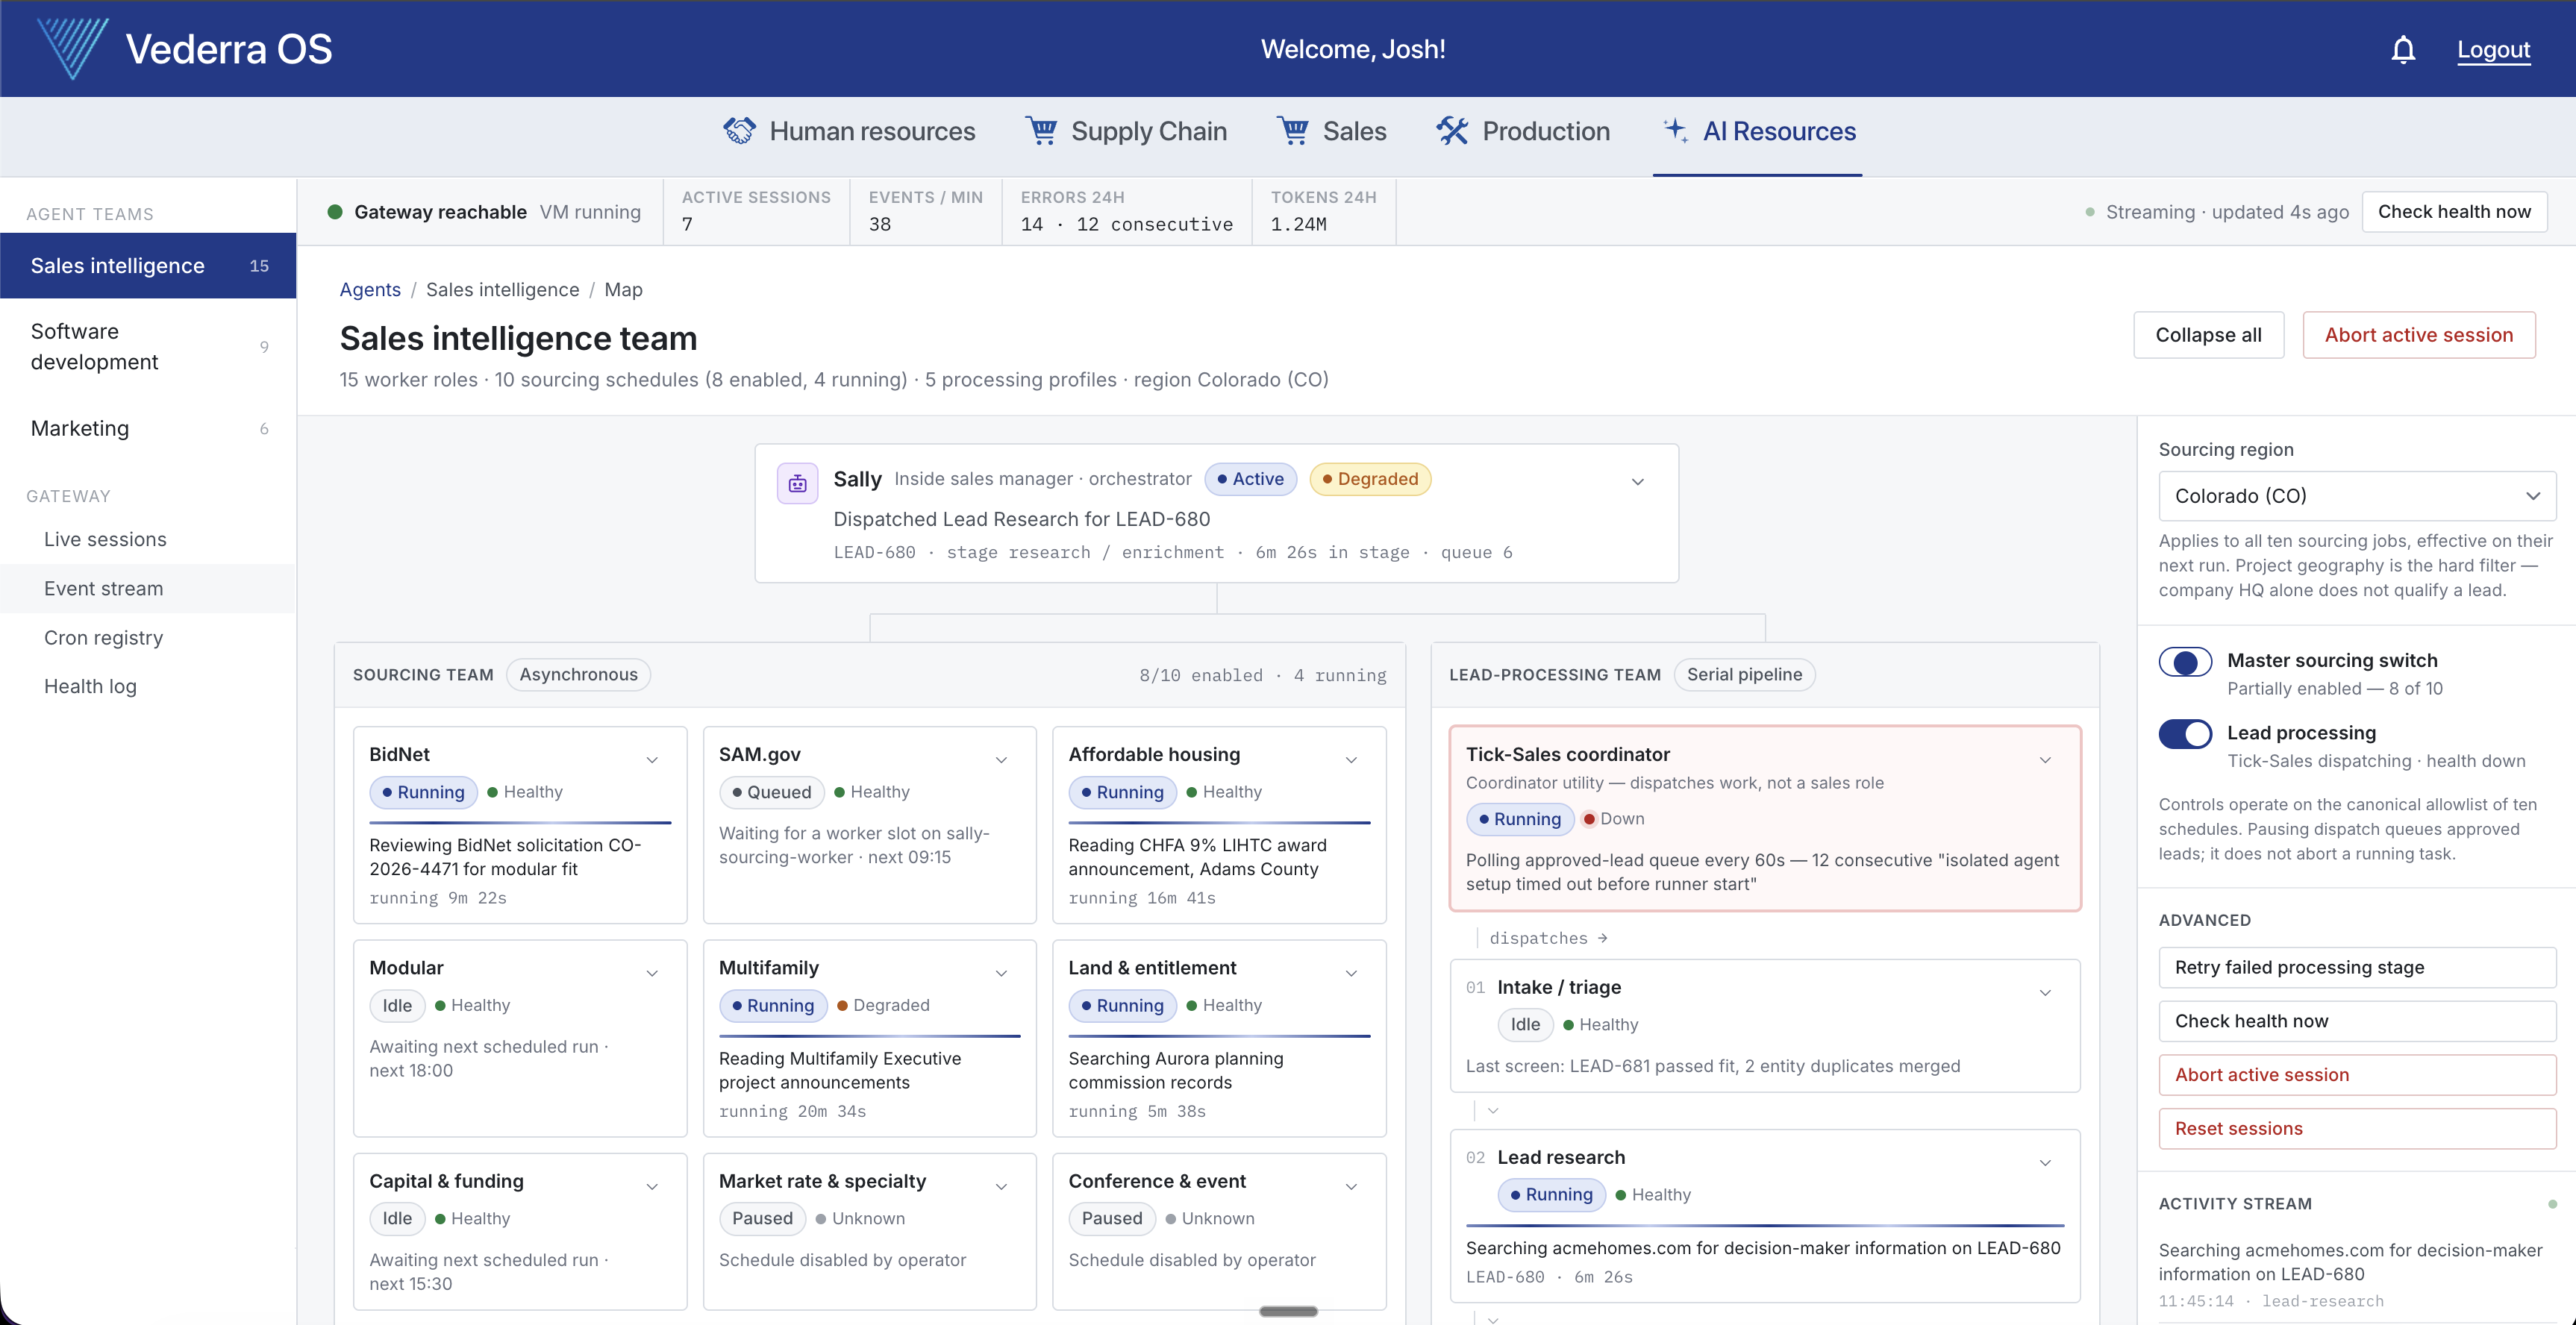2576x1325 pixels.
Task: Click the '1.24M' tokens value
Action: click(x=1298, y=225)
